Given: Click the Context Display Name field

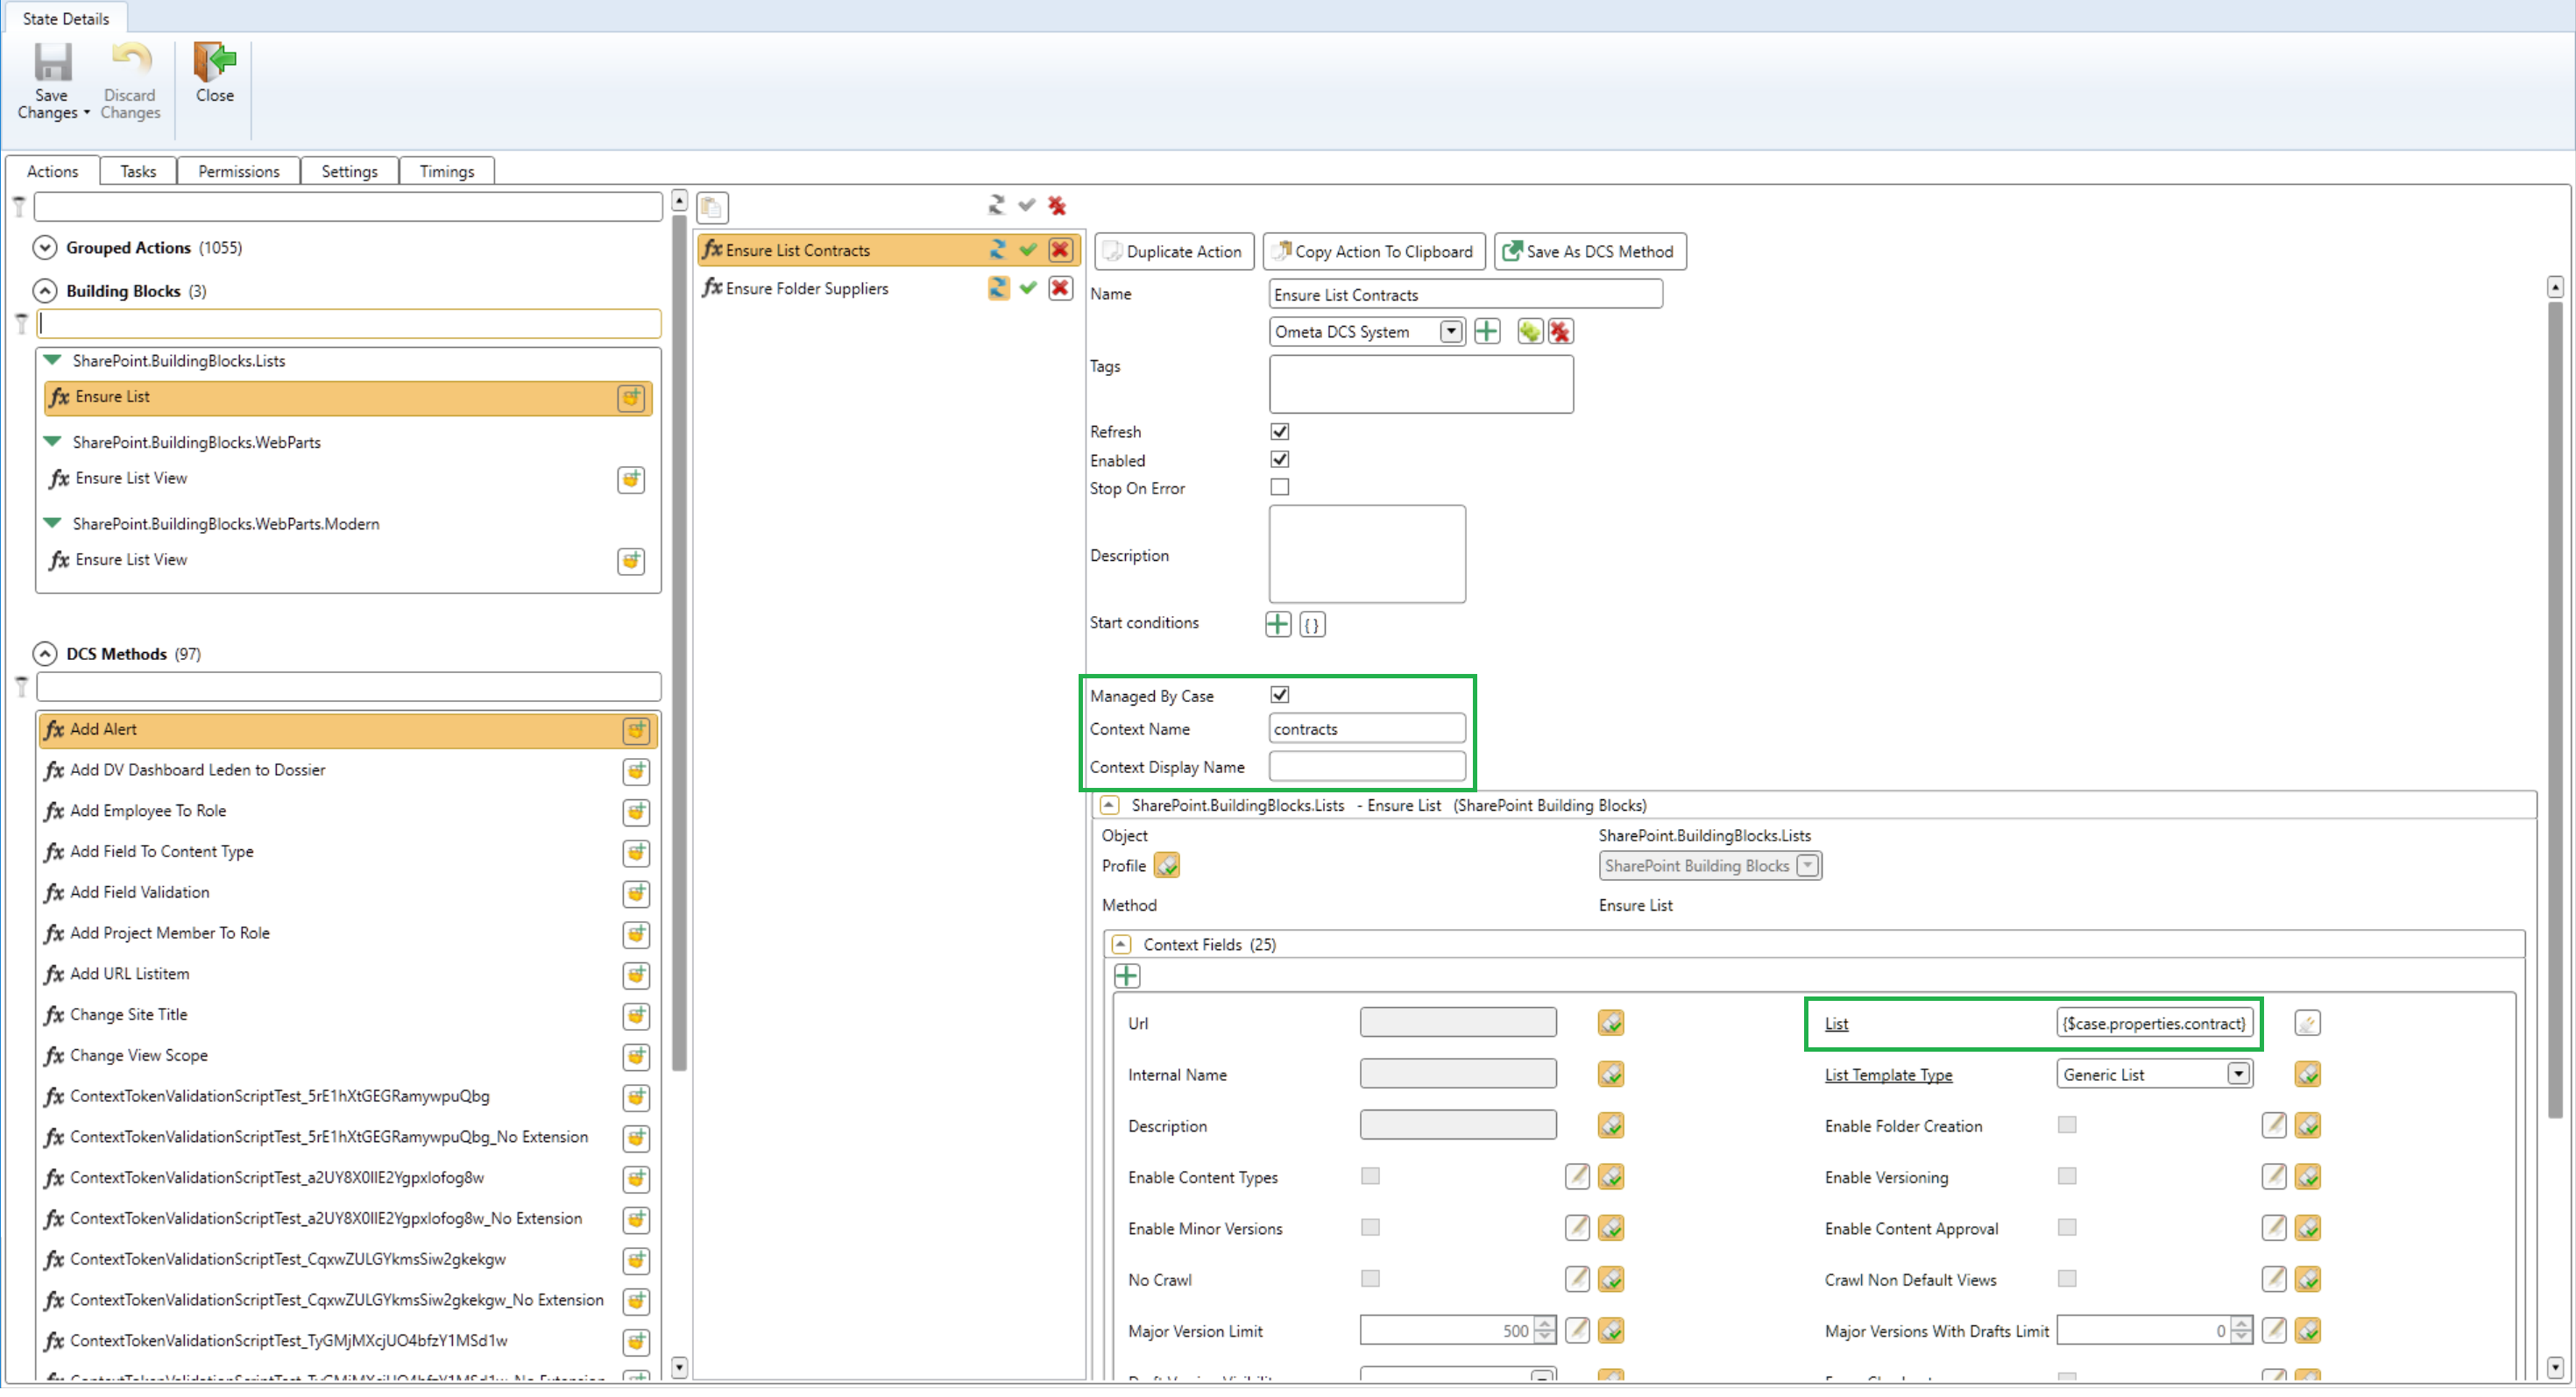Looking at the screenshot, I should click(x=1366, y=768).
